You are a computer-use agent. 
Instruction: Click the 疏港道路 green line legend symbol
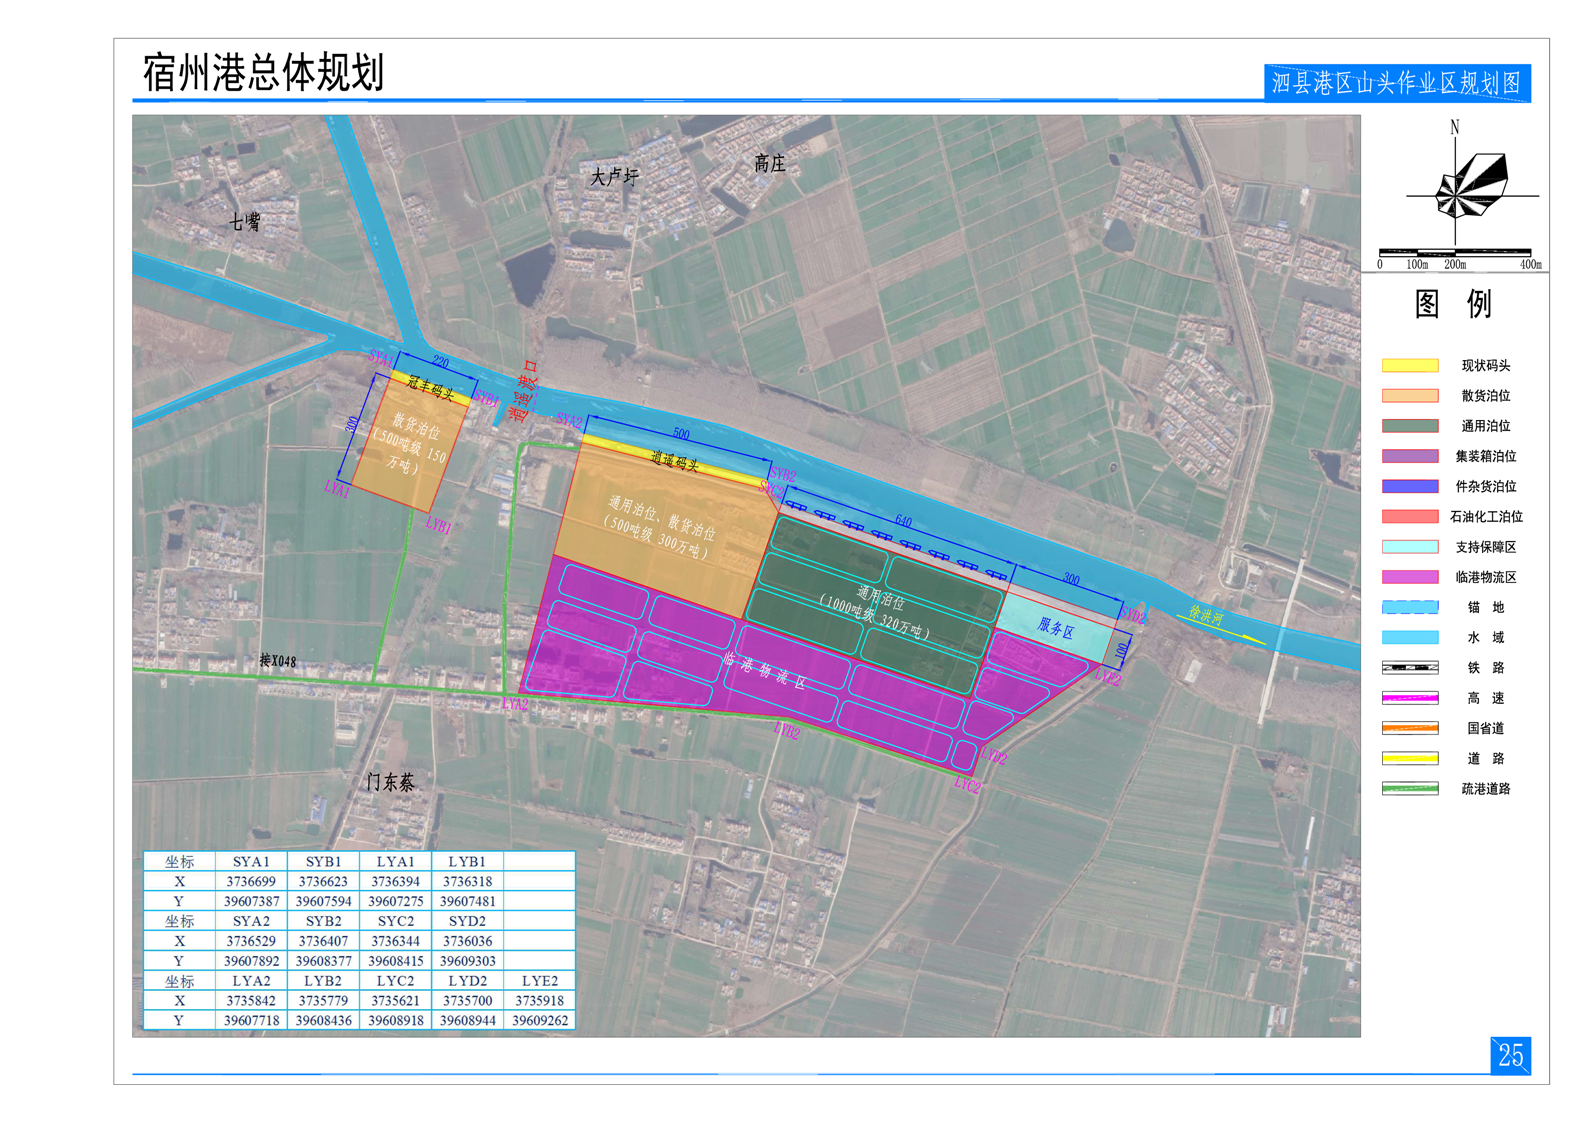point(1409,789)
